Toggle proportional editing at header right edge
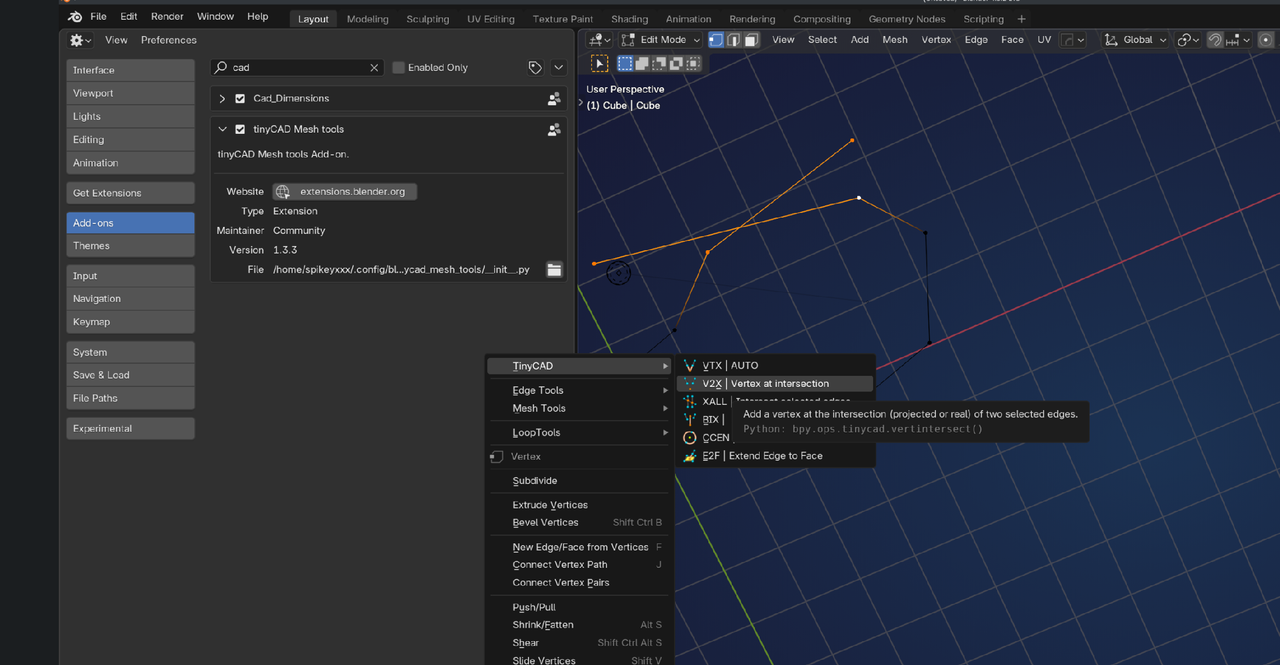 [x=1267, y=40]
